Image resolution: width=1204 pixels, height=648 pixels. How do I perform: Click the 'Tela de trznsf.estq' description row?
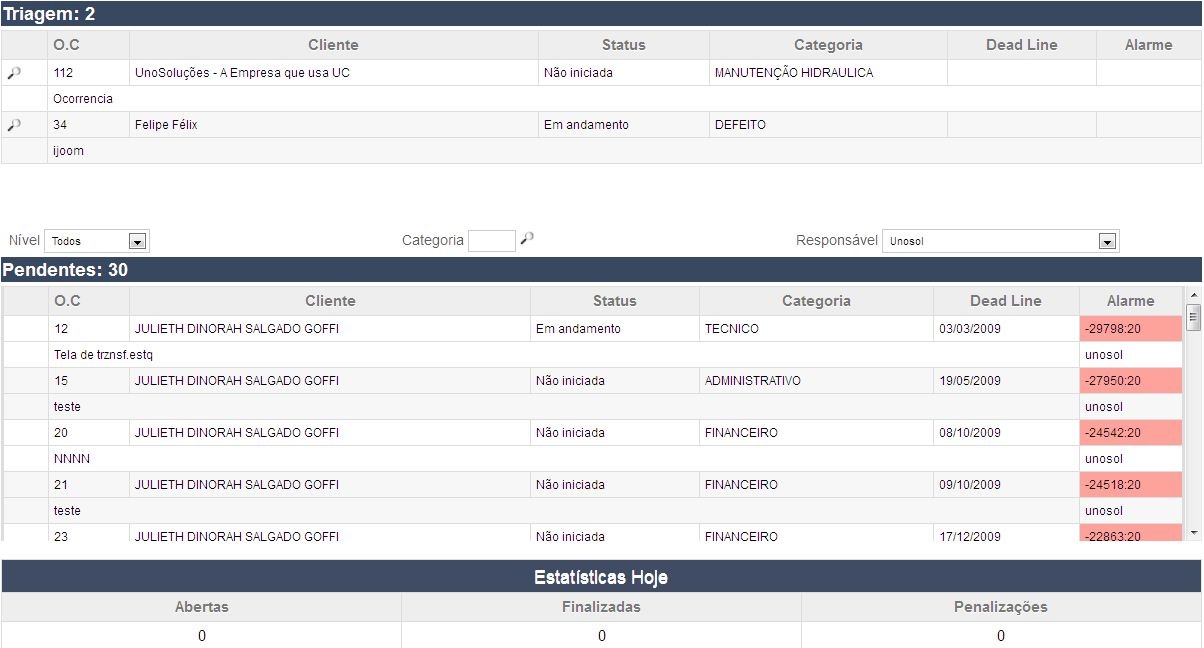click(104, 355)
